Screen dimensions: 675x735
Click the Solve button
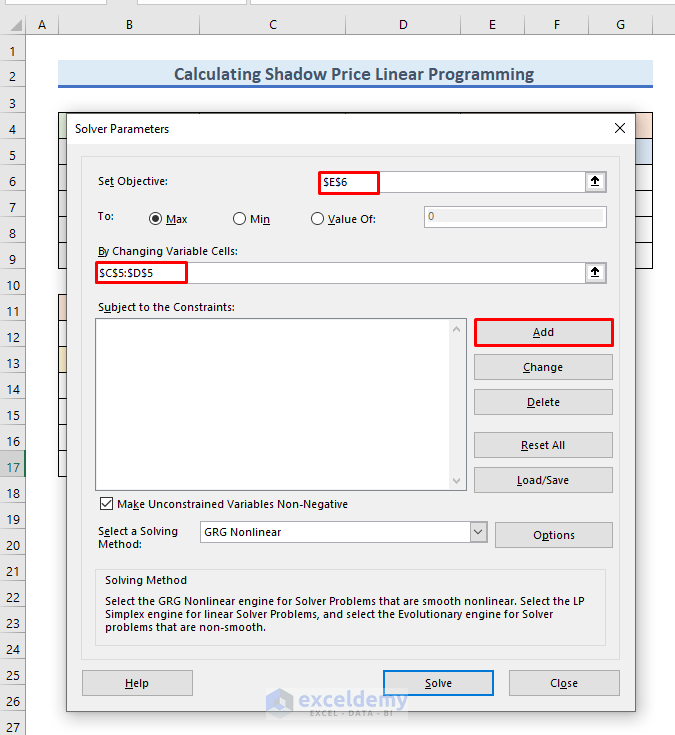coord(438,683)
